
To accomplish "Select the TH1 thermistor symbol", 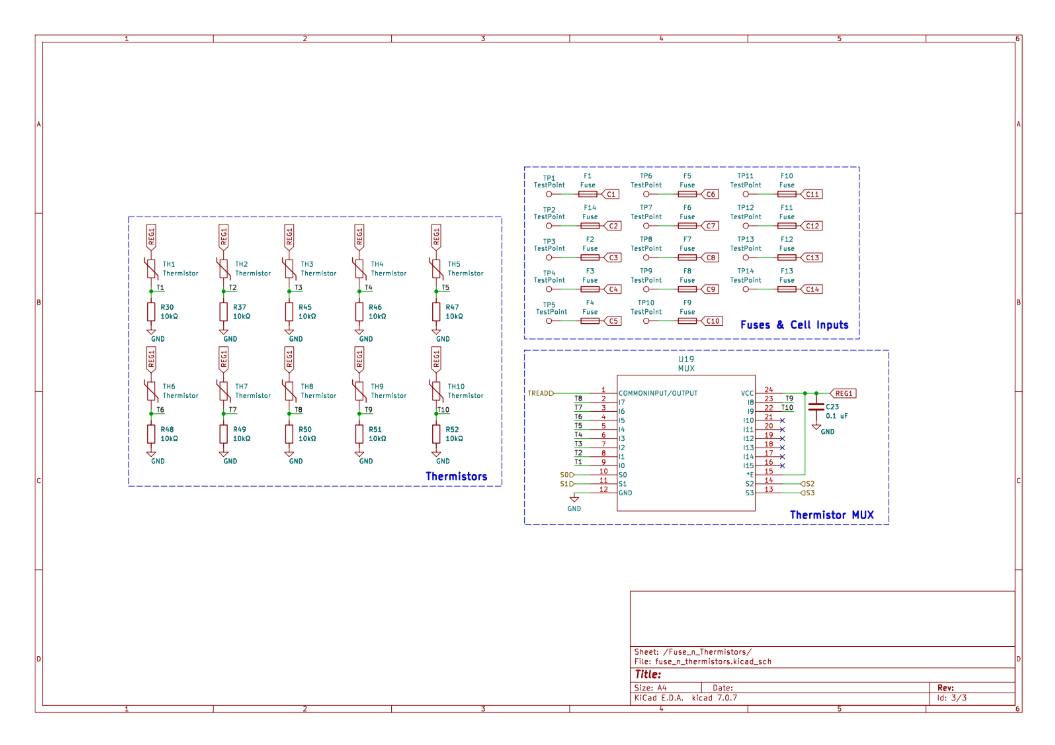I will point(151,269).
